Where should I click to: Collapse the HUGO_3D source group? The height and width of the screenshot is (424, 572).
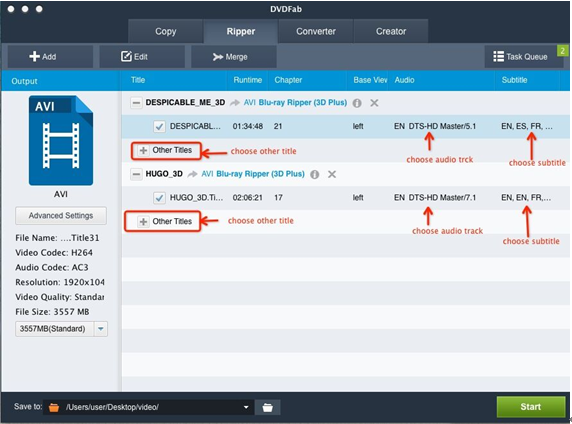click(136, 174)
